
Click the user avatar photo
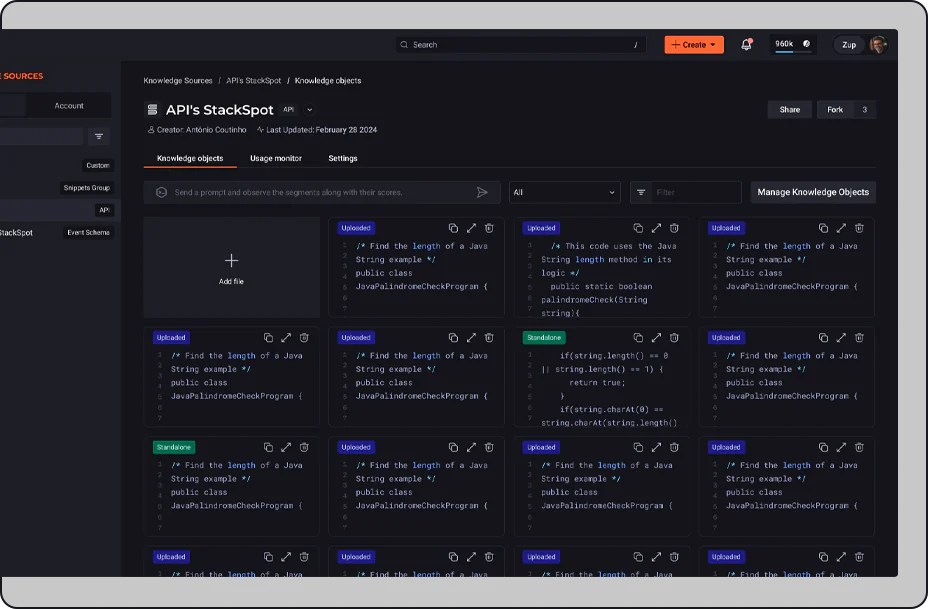coord(878,44)
